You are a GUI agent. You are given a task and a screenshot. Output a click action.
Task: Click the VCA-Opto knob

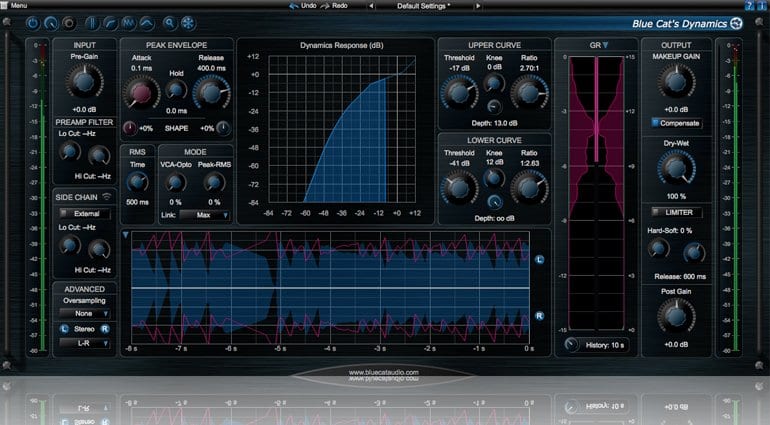(175, 183)
